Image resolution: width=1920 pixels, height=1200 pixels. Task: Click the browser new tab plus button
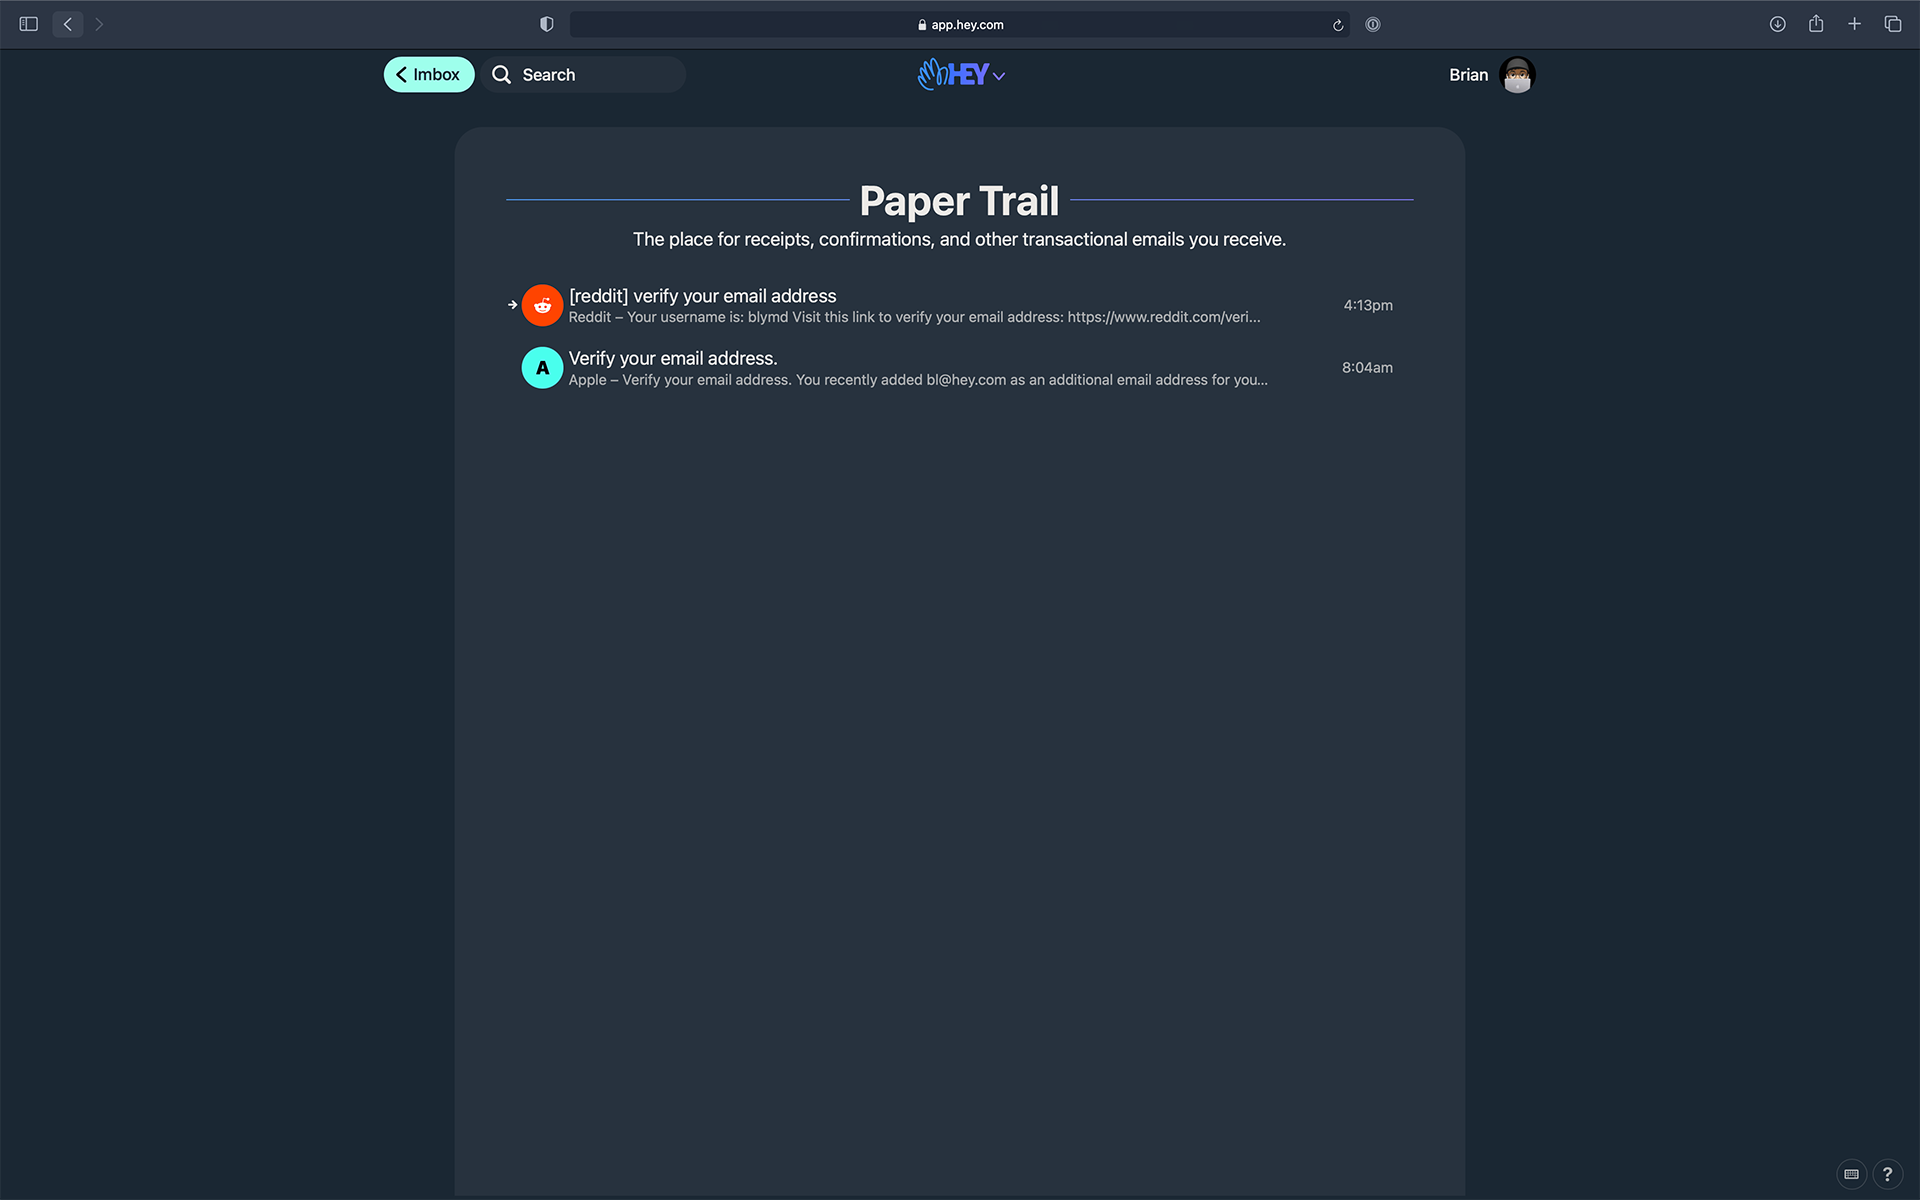point(1852,24)
